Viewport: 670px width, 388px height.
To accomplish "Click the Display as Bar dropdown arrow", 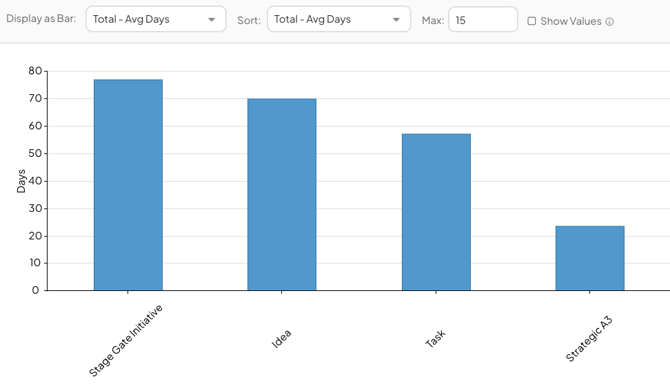I will click(212, 20).
